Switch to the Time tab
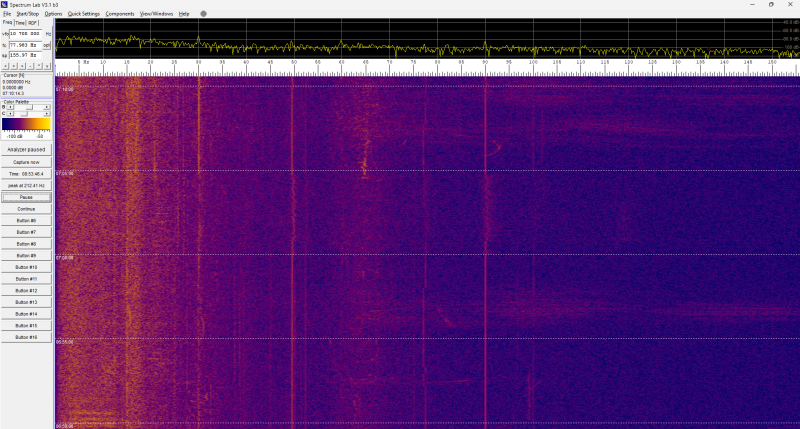The height and width of the screenshot is (429, 800). (19, 23)
